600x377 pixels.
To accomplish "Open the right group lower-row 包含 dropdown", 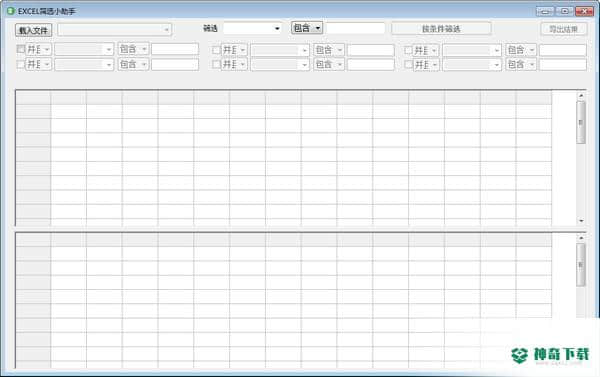I will 521,64.
